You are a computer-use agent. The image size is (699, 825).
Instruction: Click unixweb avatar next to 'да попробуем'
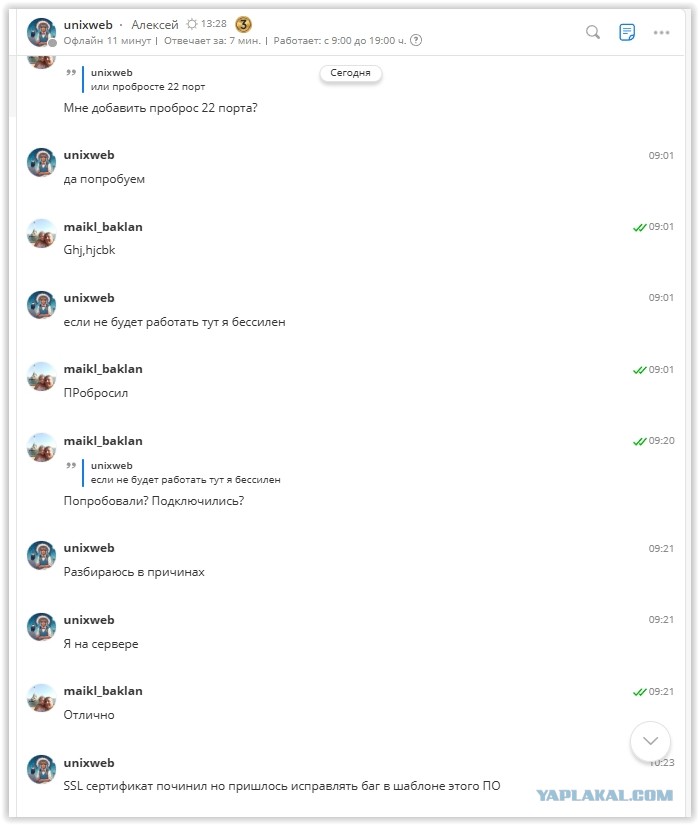click(42, 162)
